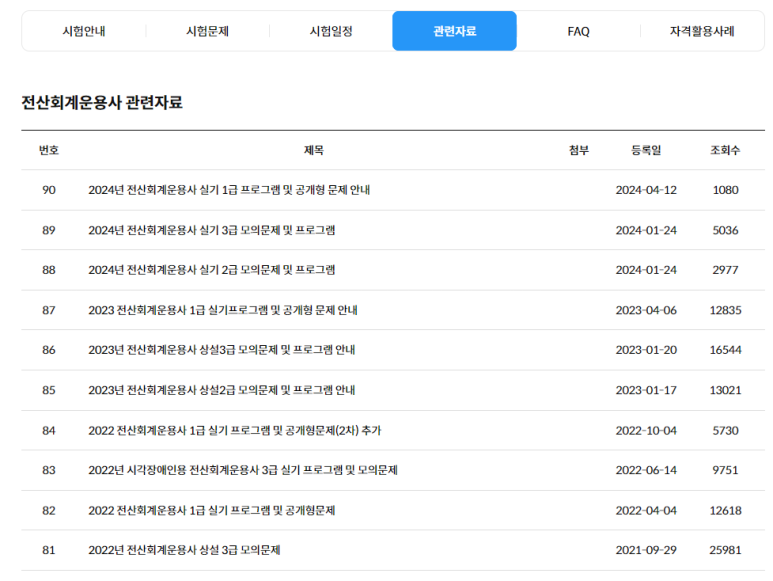Switch to the 자격활용사례 tab
The height and width of the screenshot is (581, 773).
point(702,31)
